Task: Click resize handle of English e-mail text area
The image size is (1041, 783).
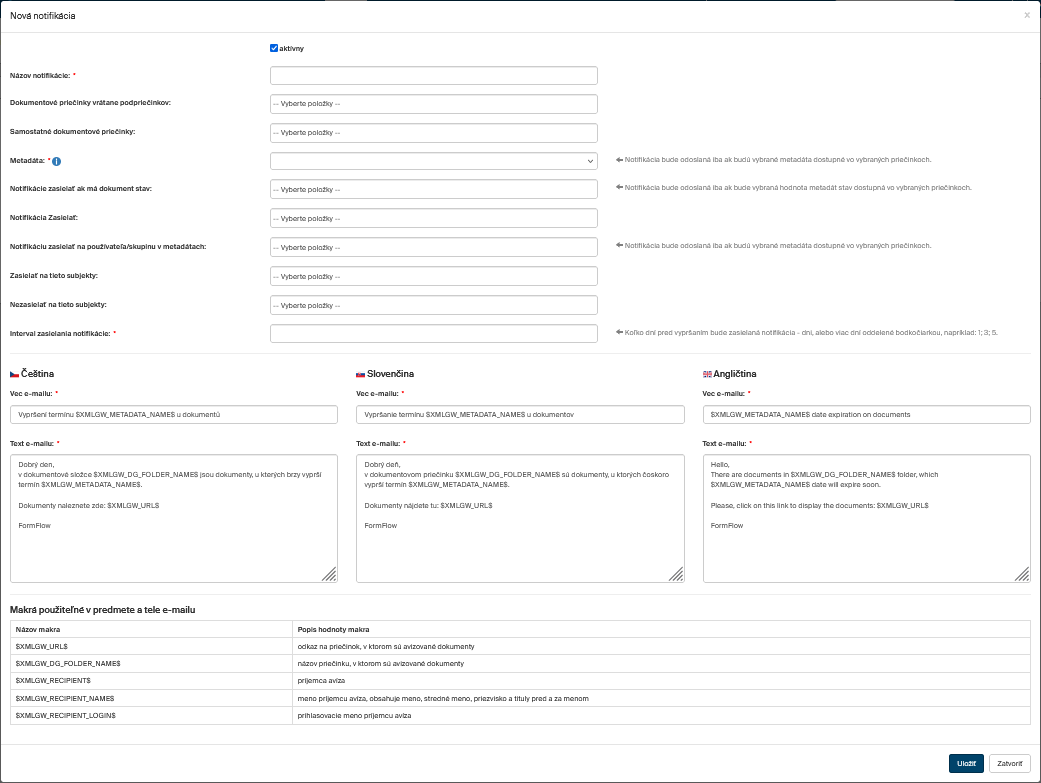Action: pyautogui.click(x=1022, y=573)
